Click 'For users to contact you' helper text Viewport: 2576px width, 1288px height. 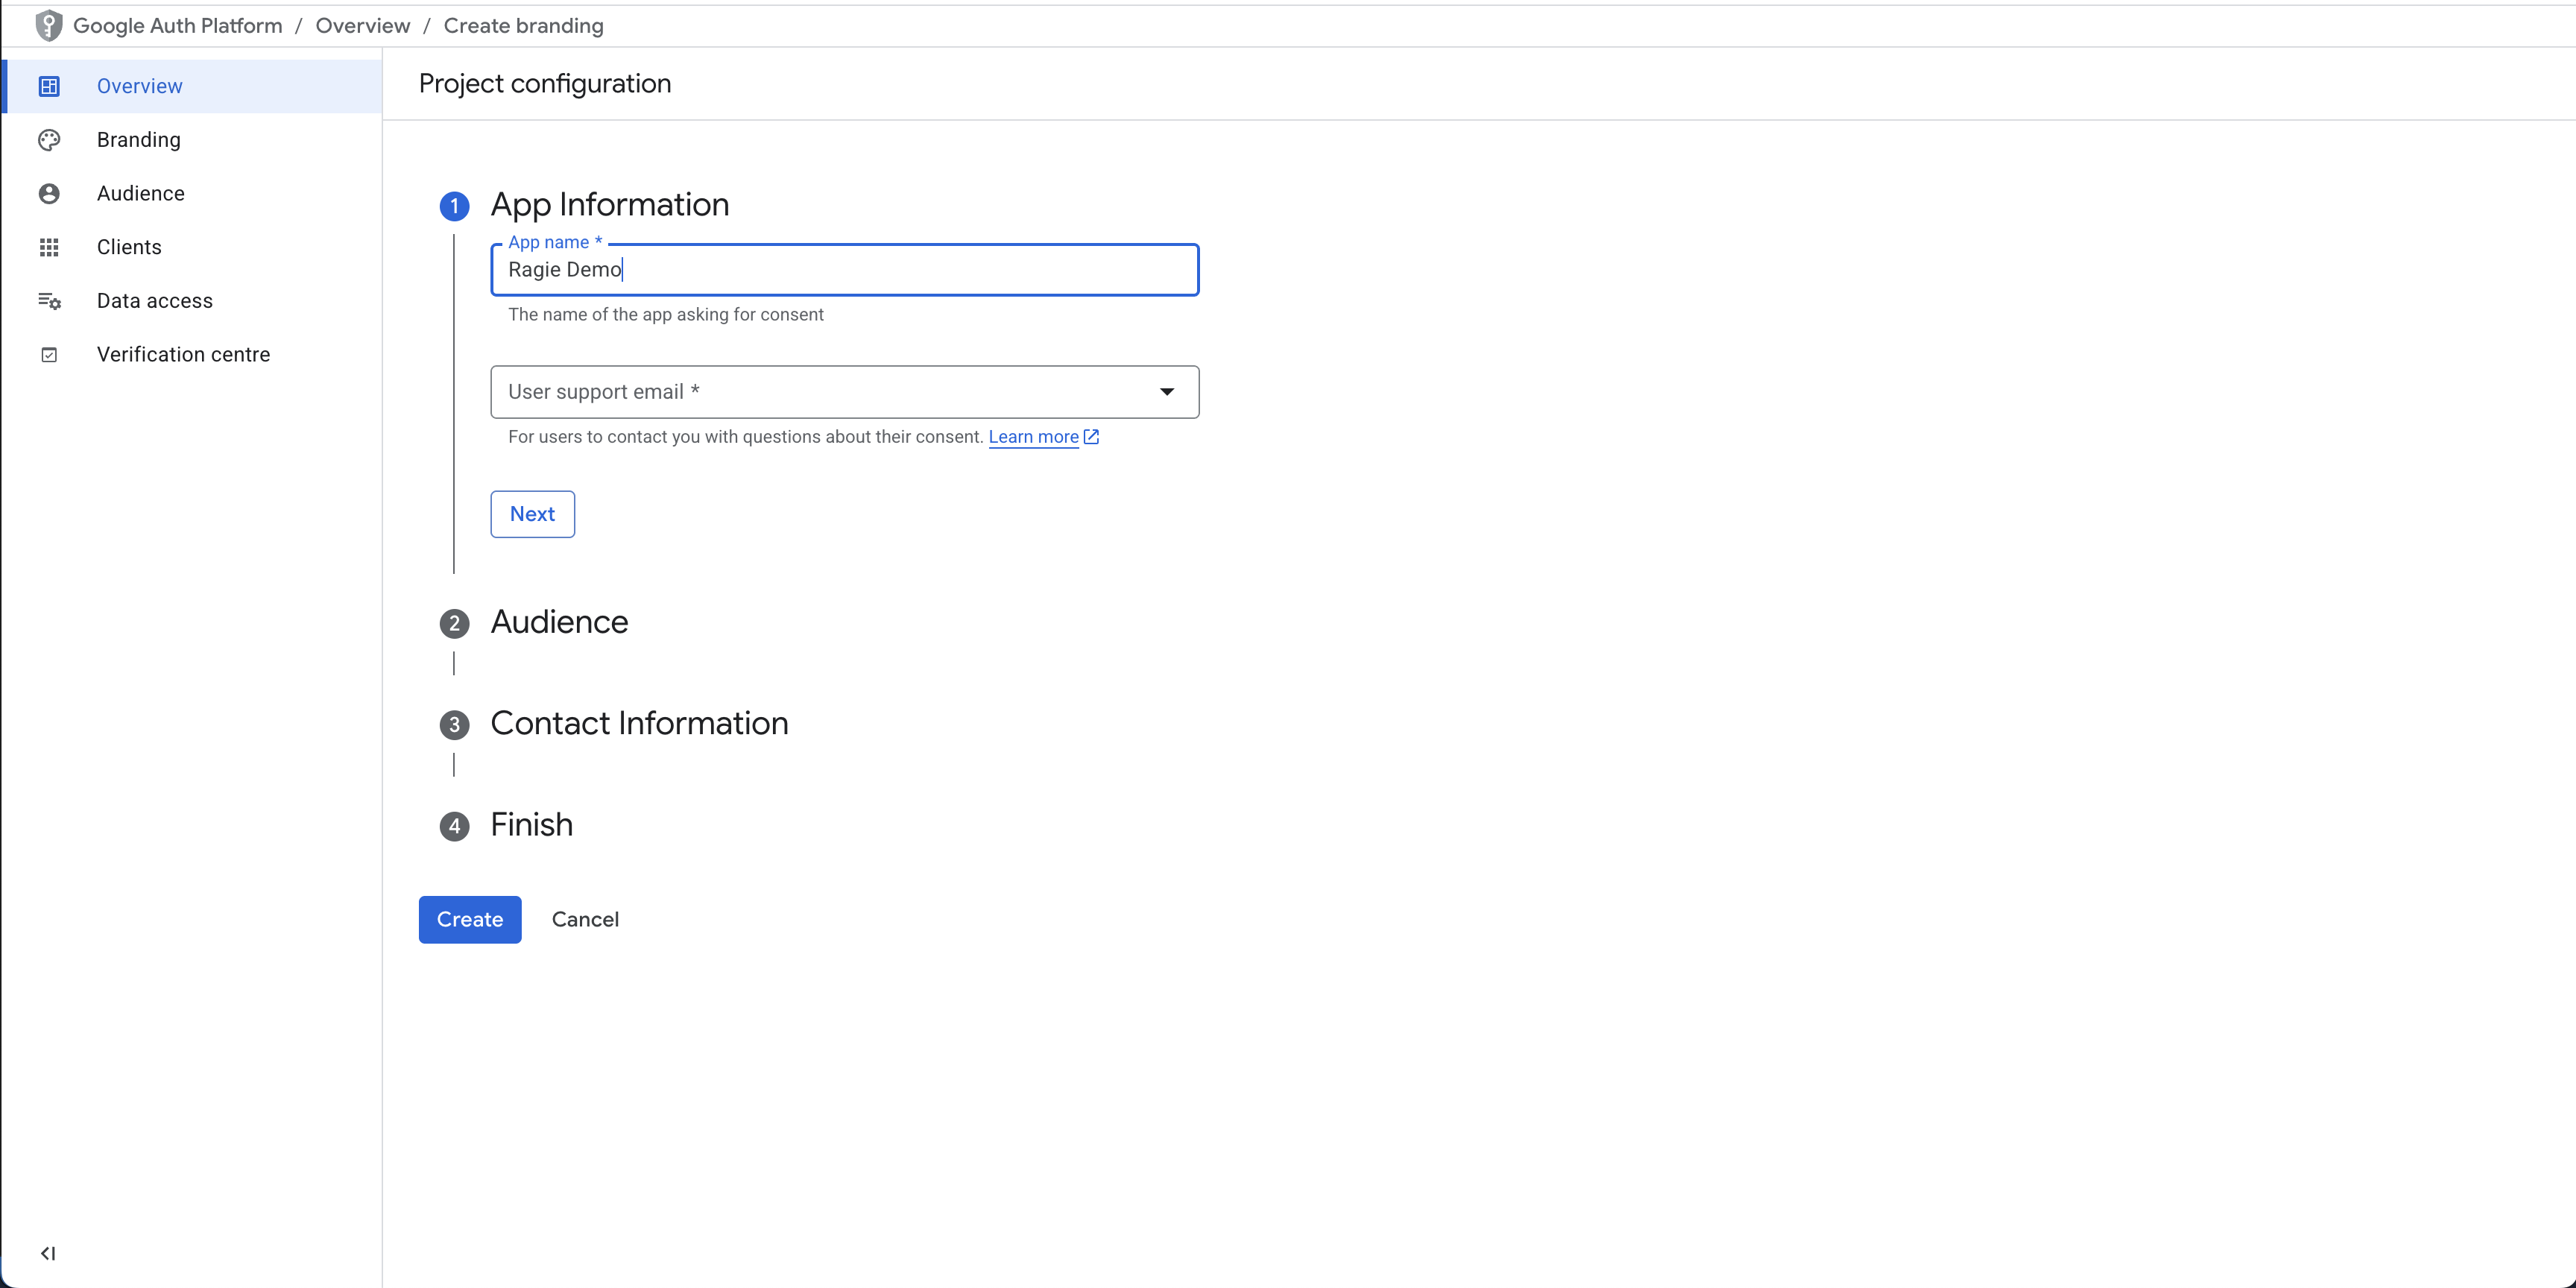[x=745, y=437]
